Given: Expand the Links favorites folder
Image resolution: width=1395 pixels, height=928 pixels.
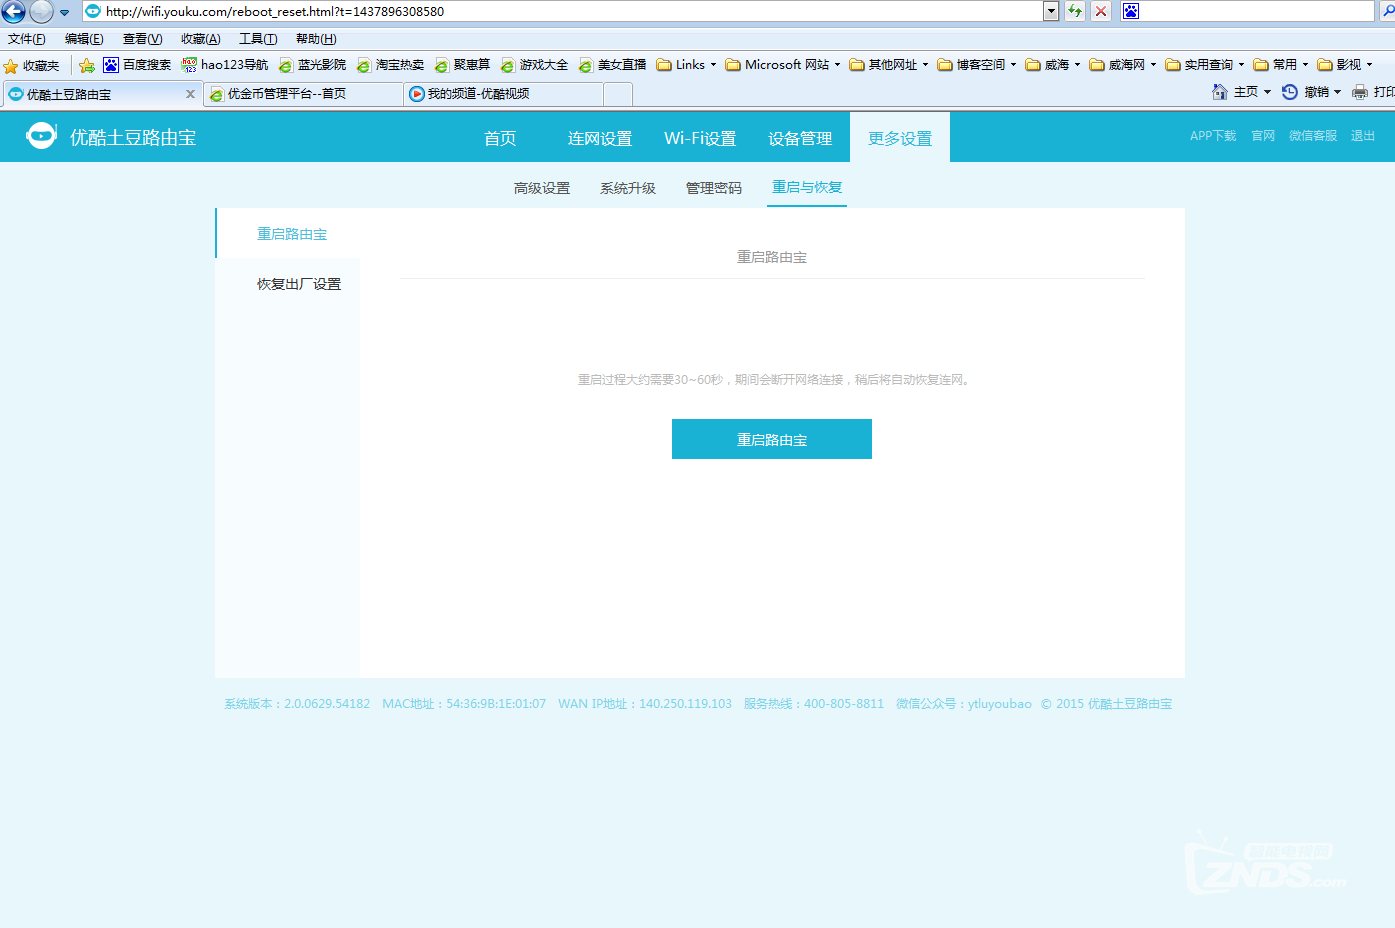Looking at the screenshot, I should pyautogui.click(x=687, y=65).
